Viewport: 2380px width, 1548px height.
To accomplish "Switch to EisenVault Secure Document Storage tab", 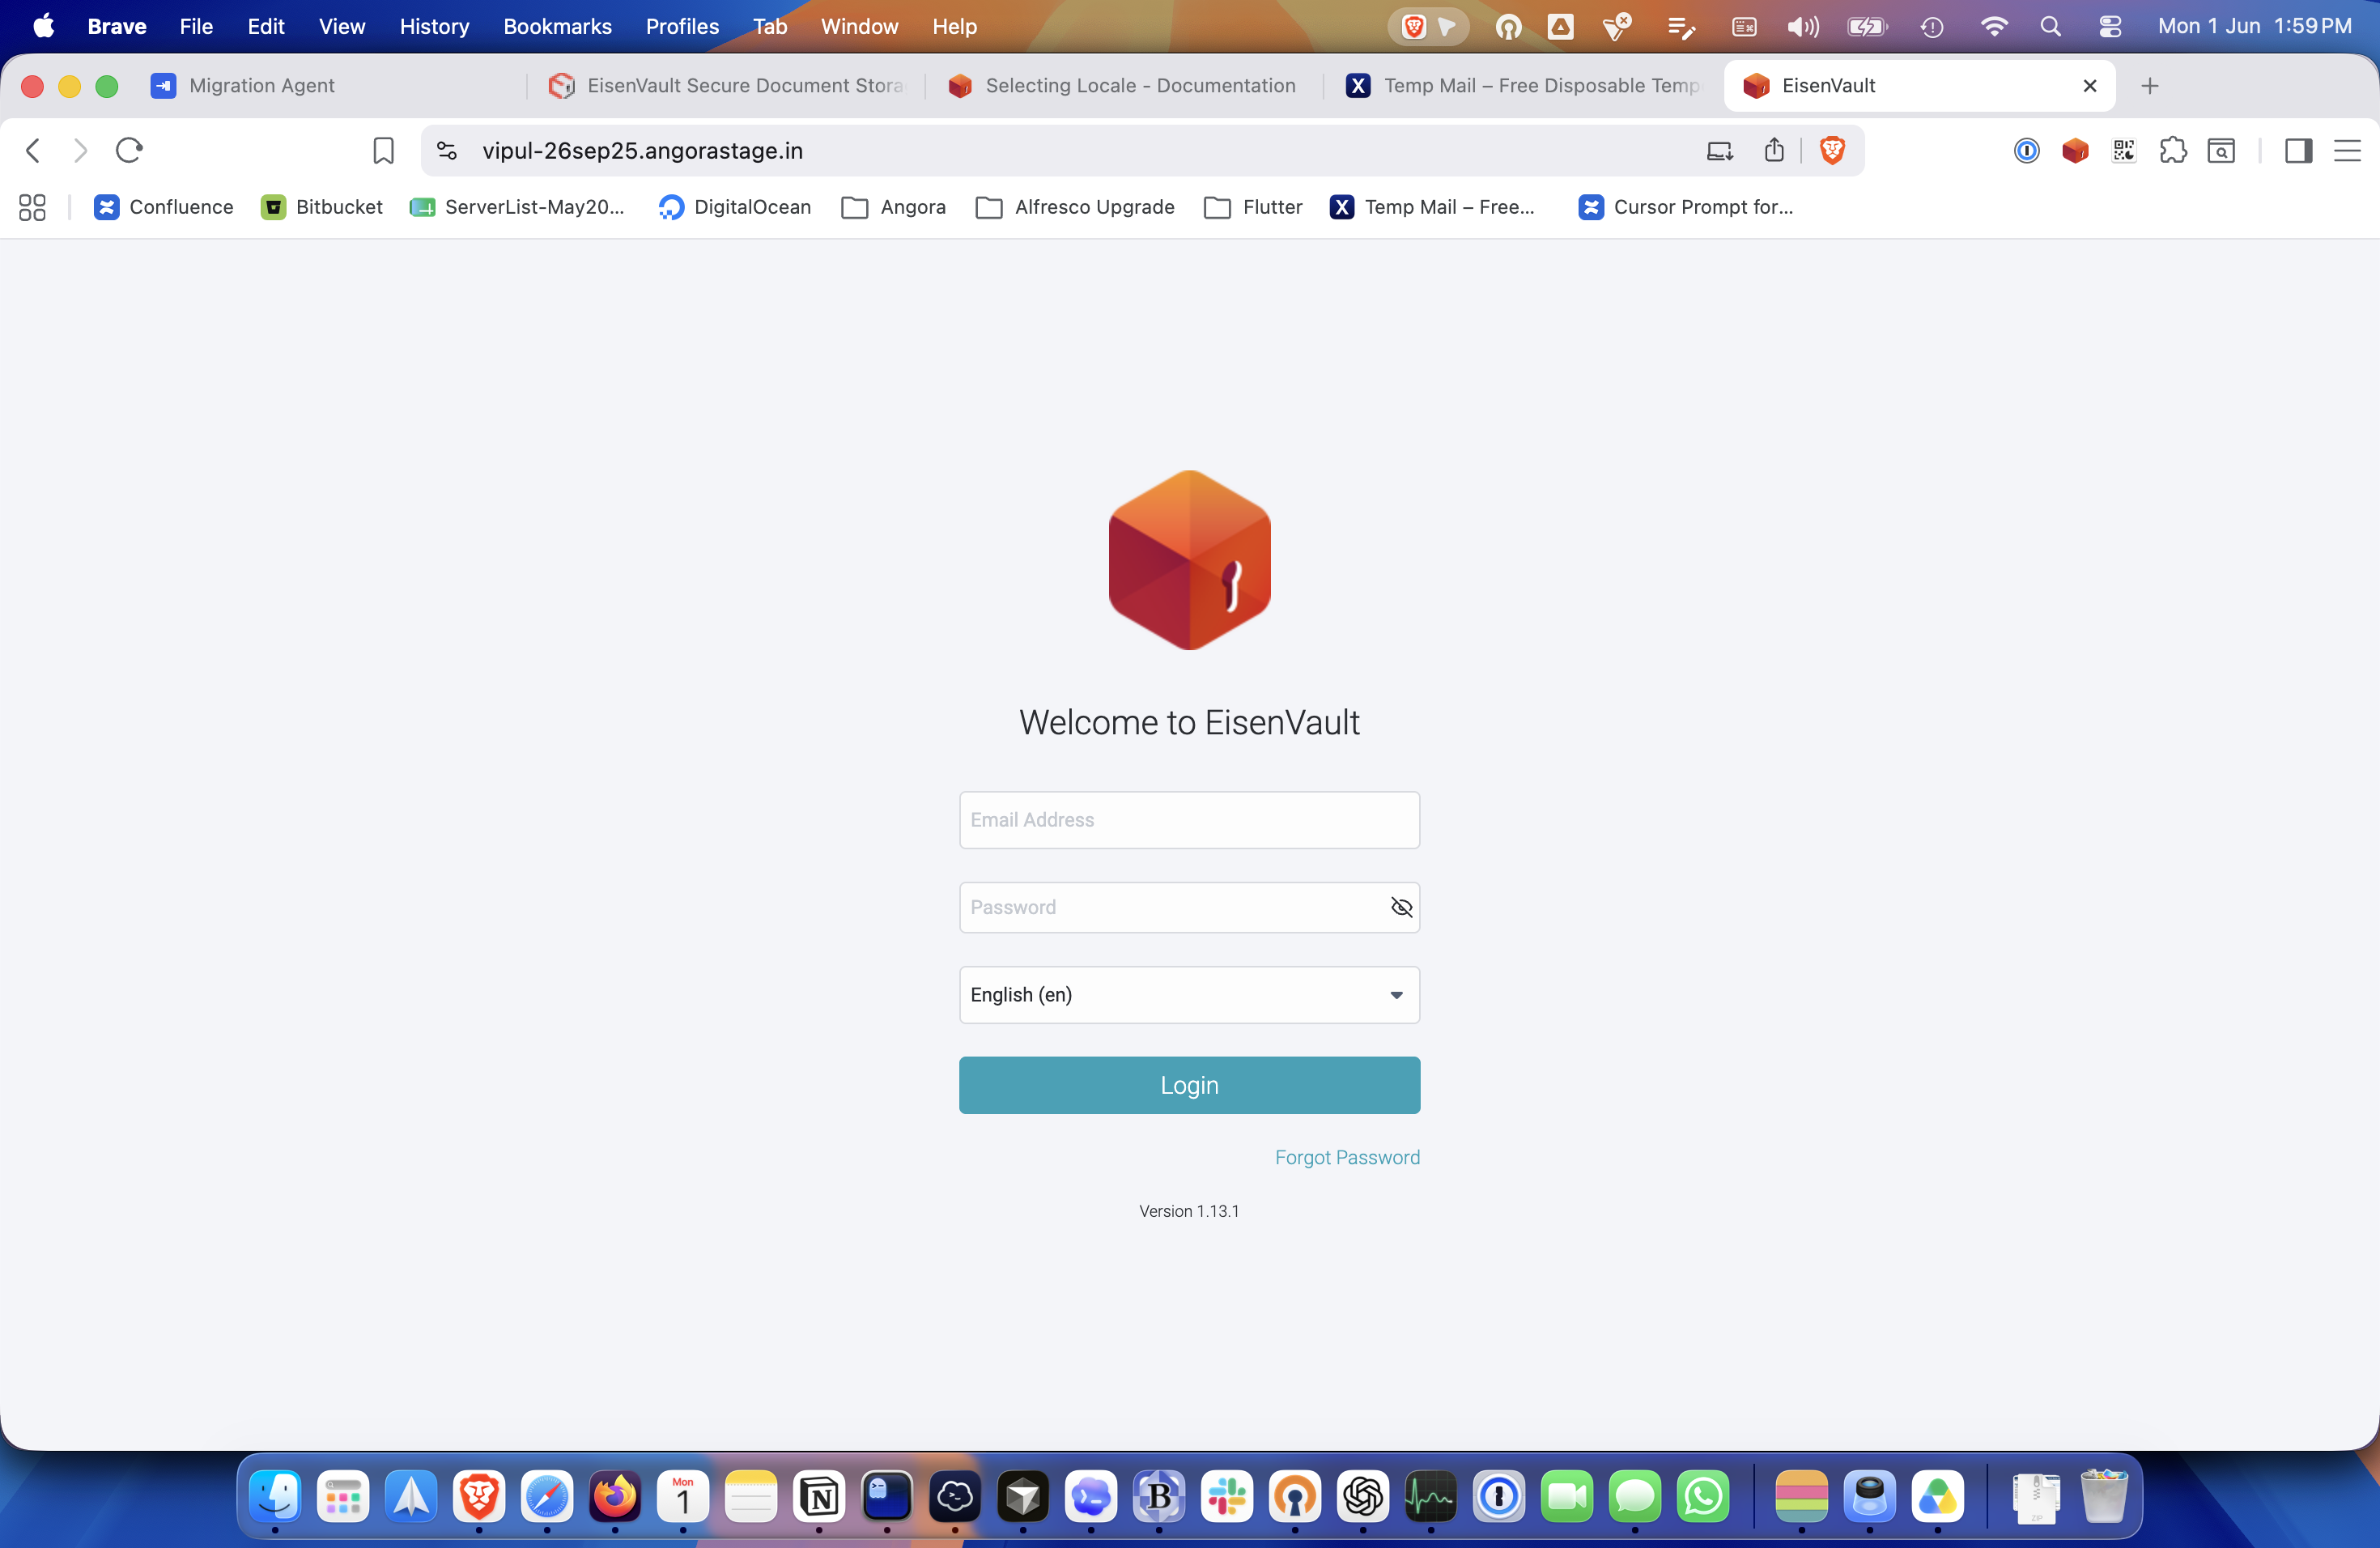I will 727,86.
